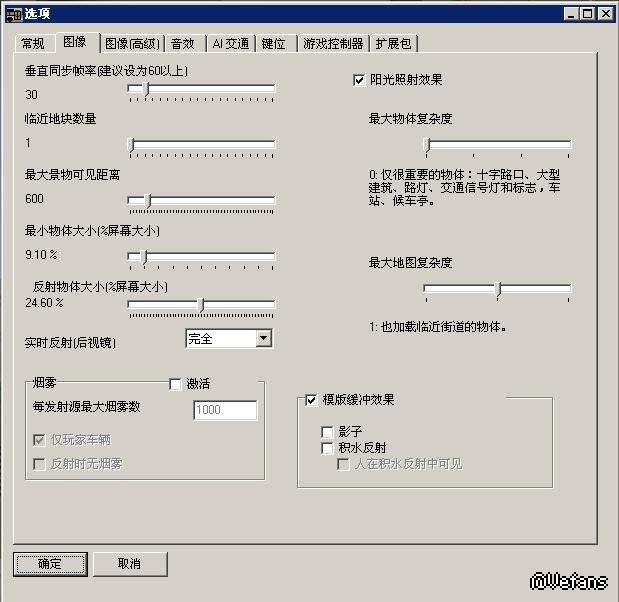Expand the 实时反射(后视镜) dropdown arrow
Viewport: 619px width, 602px height.
263,338
